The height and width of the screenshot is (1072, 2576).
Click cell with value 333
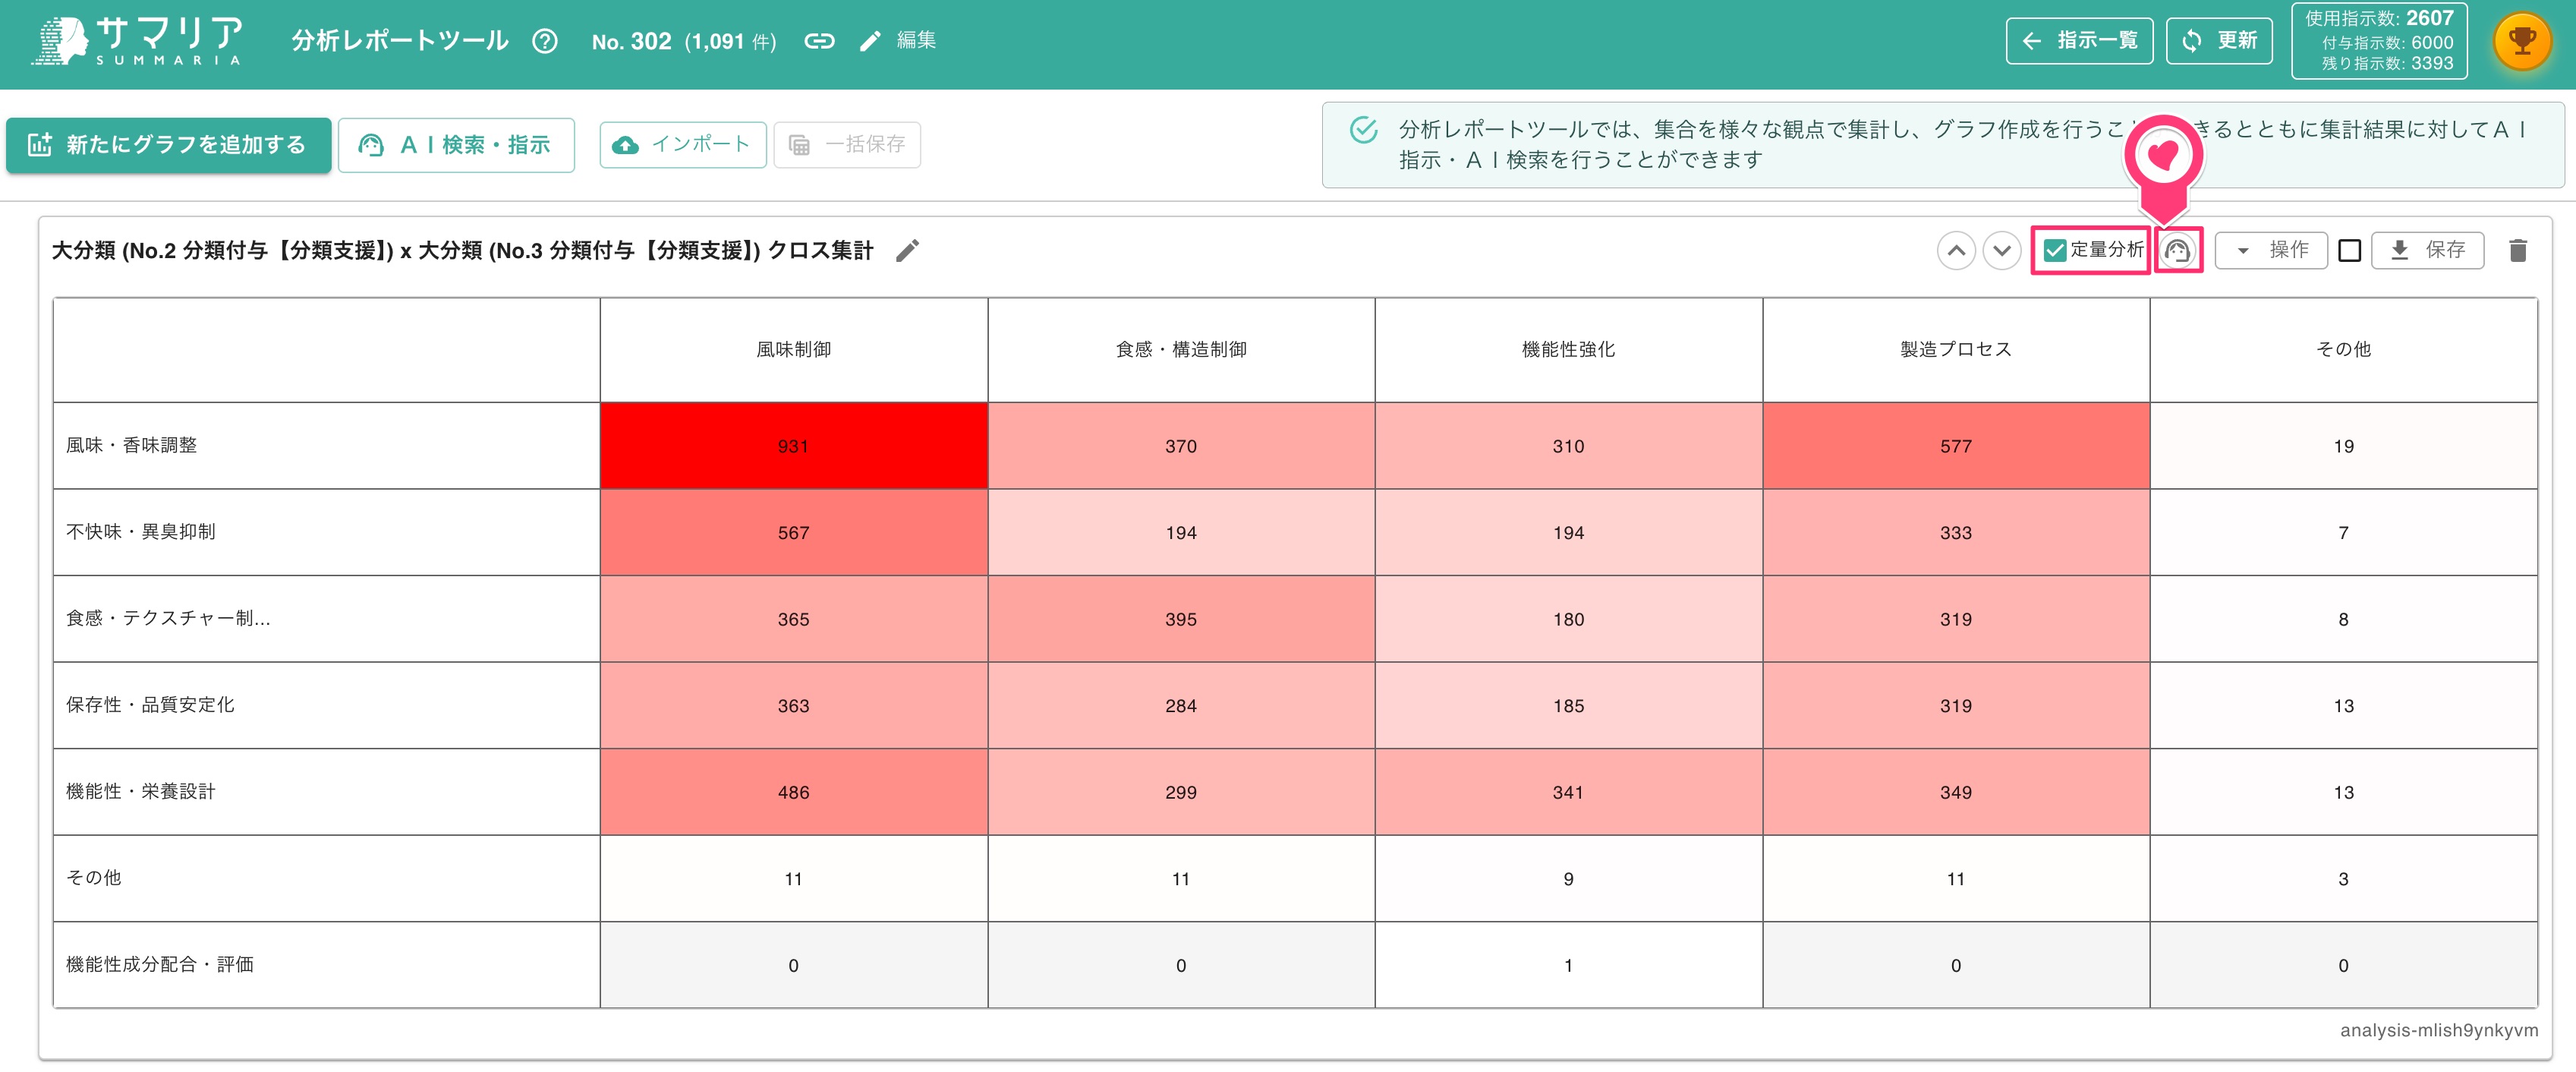pos(1956,532)
